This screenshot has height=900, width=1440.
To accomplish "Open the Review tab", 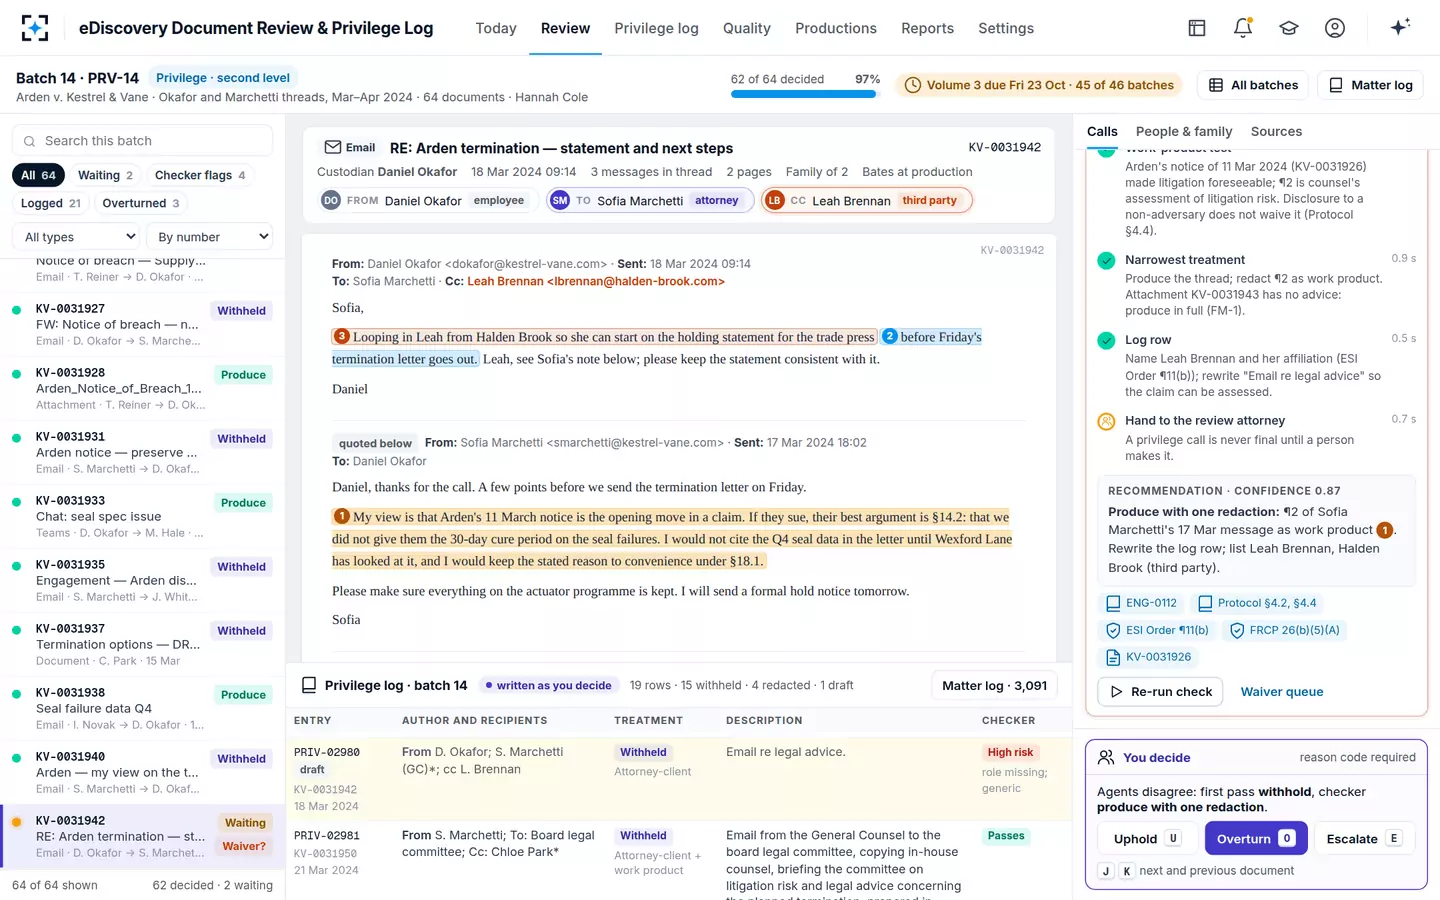I will pyautogui.click(x=565, y=28).
